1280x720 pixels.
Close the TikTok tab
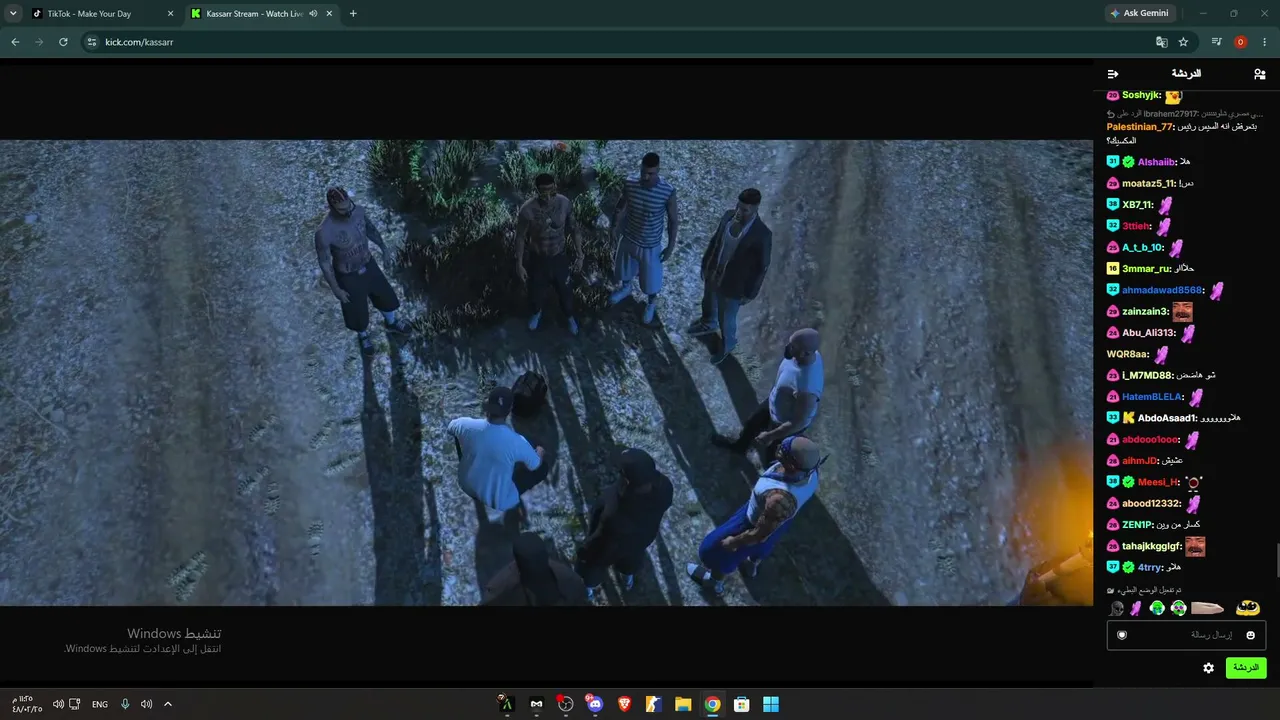pos(170,14)
